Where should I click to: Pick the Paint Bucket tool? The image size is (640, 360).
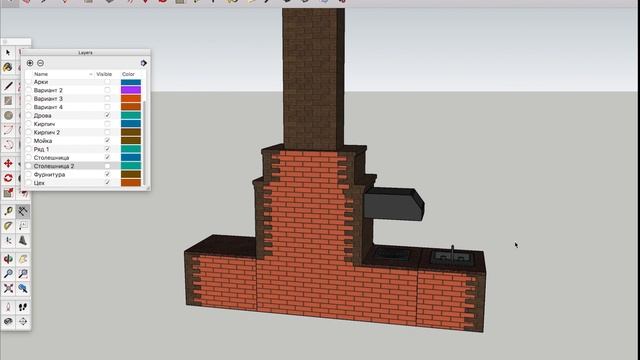[x=8, y=67]
